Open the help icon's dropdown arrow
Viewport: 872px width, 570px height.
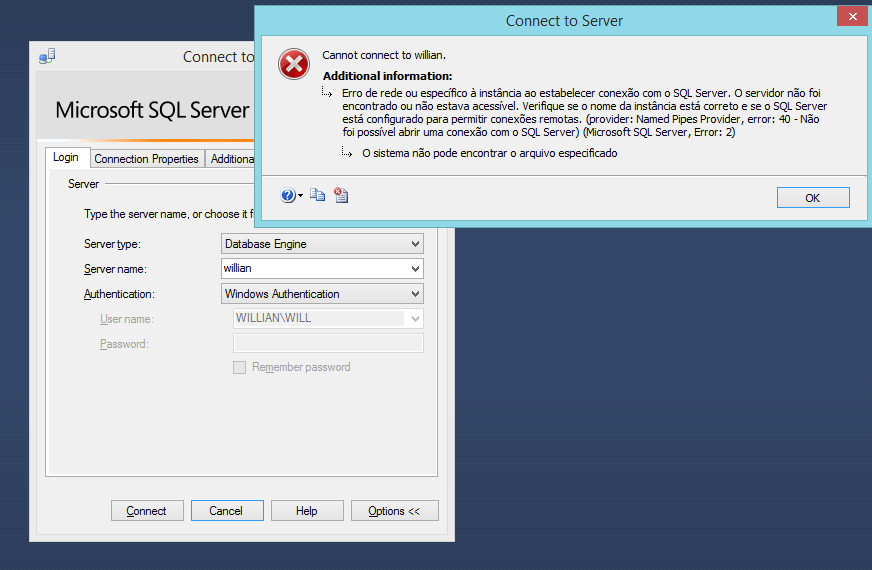[300, 196]
